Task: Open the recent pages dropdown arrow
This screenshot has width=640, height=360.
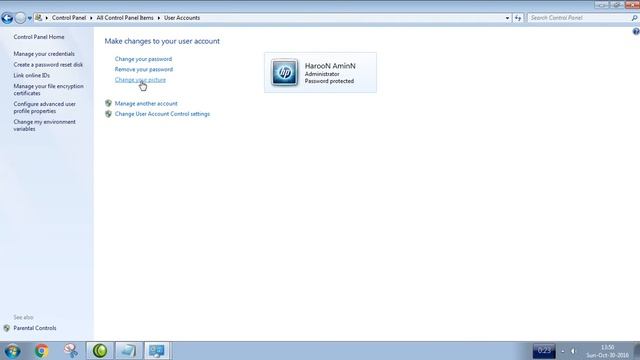Action: pos(29,18)
